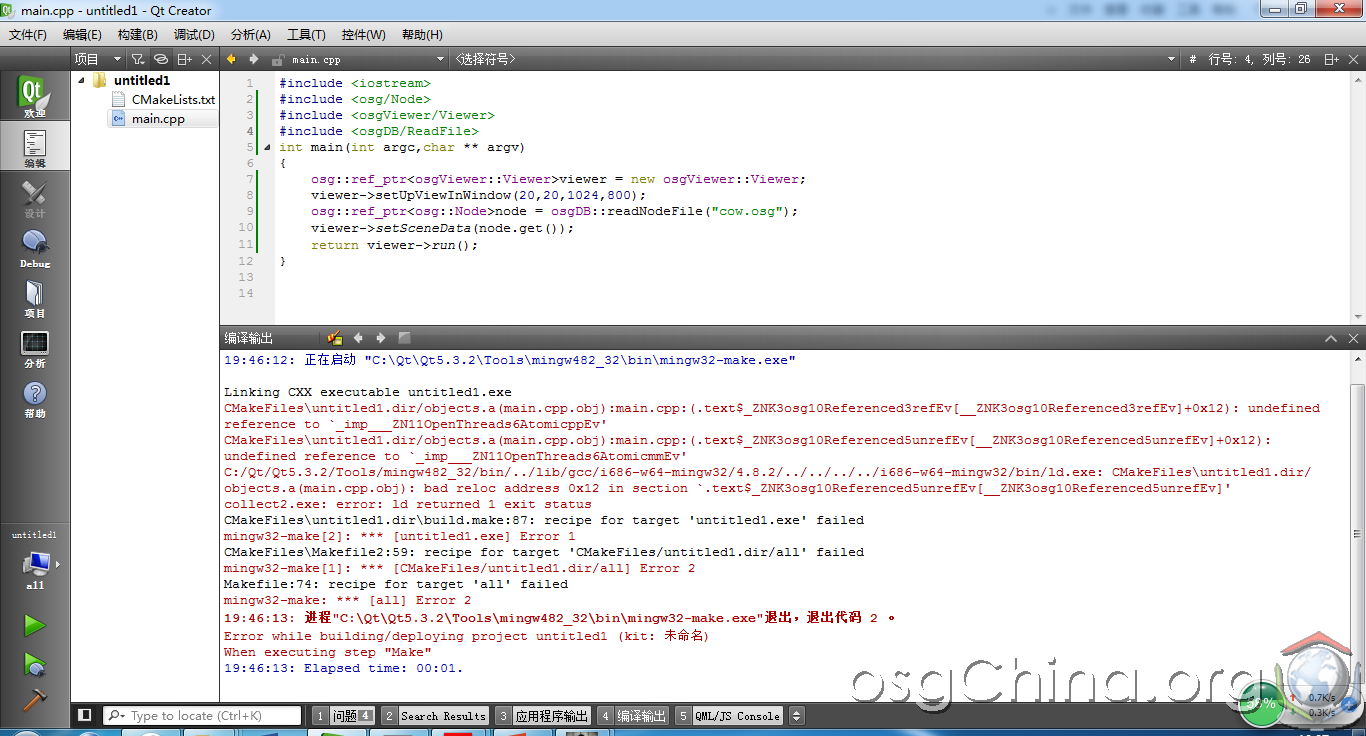Go to next item in compile output
Screen dimensions: 1366x736
click(x=380, y=338)
